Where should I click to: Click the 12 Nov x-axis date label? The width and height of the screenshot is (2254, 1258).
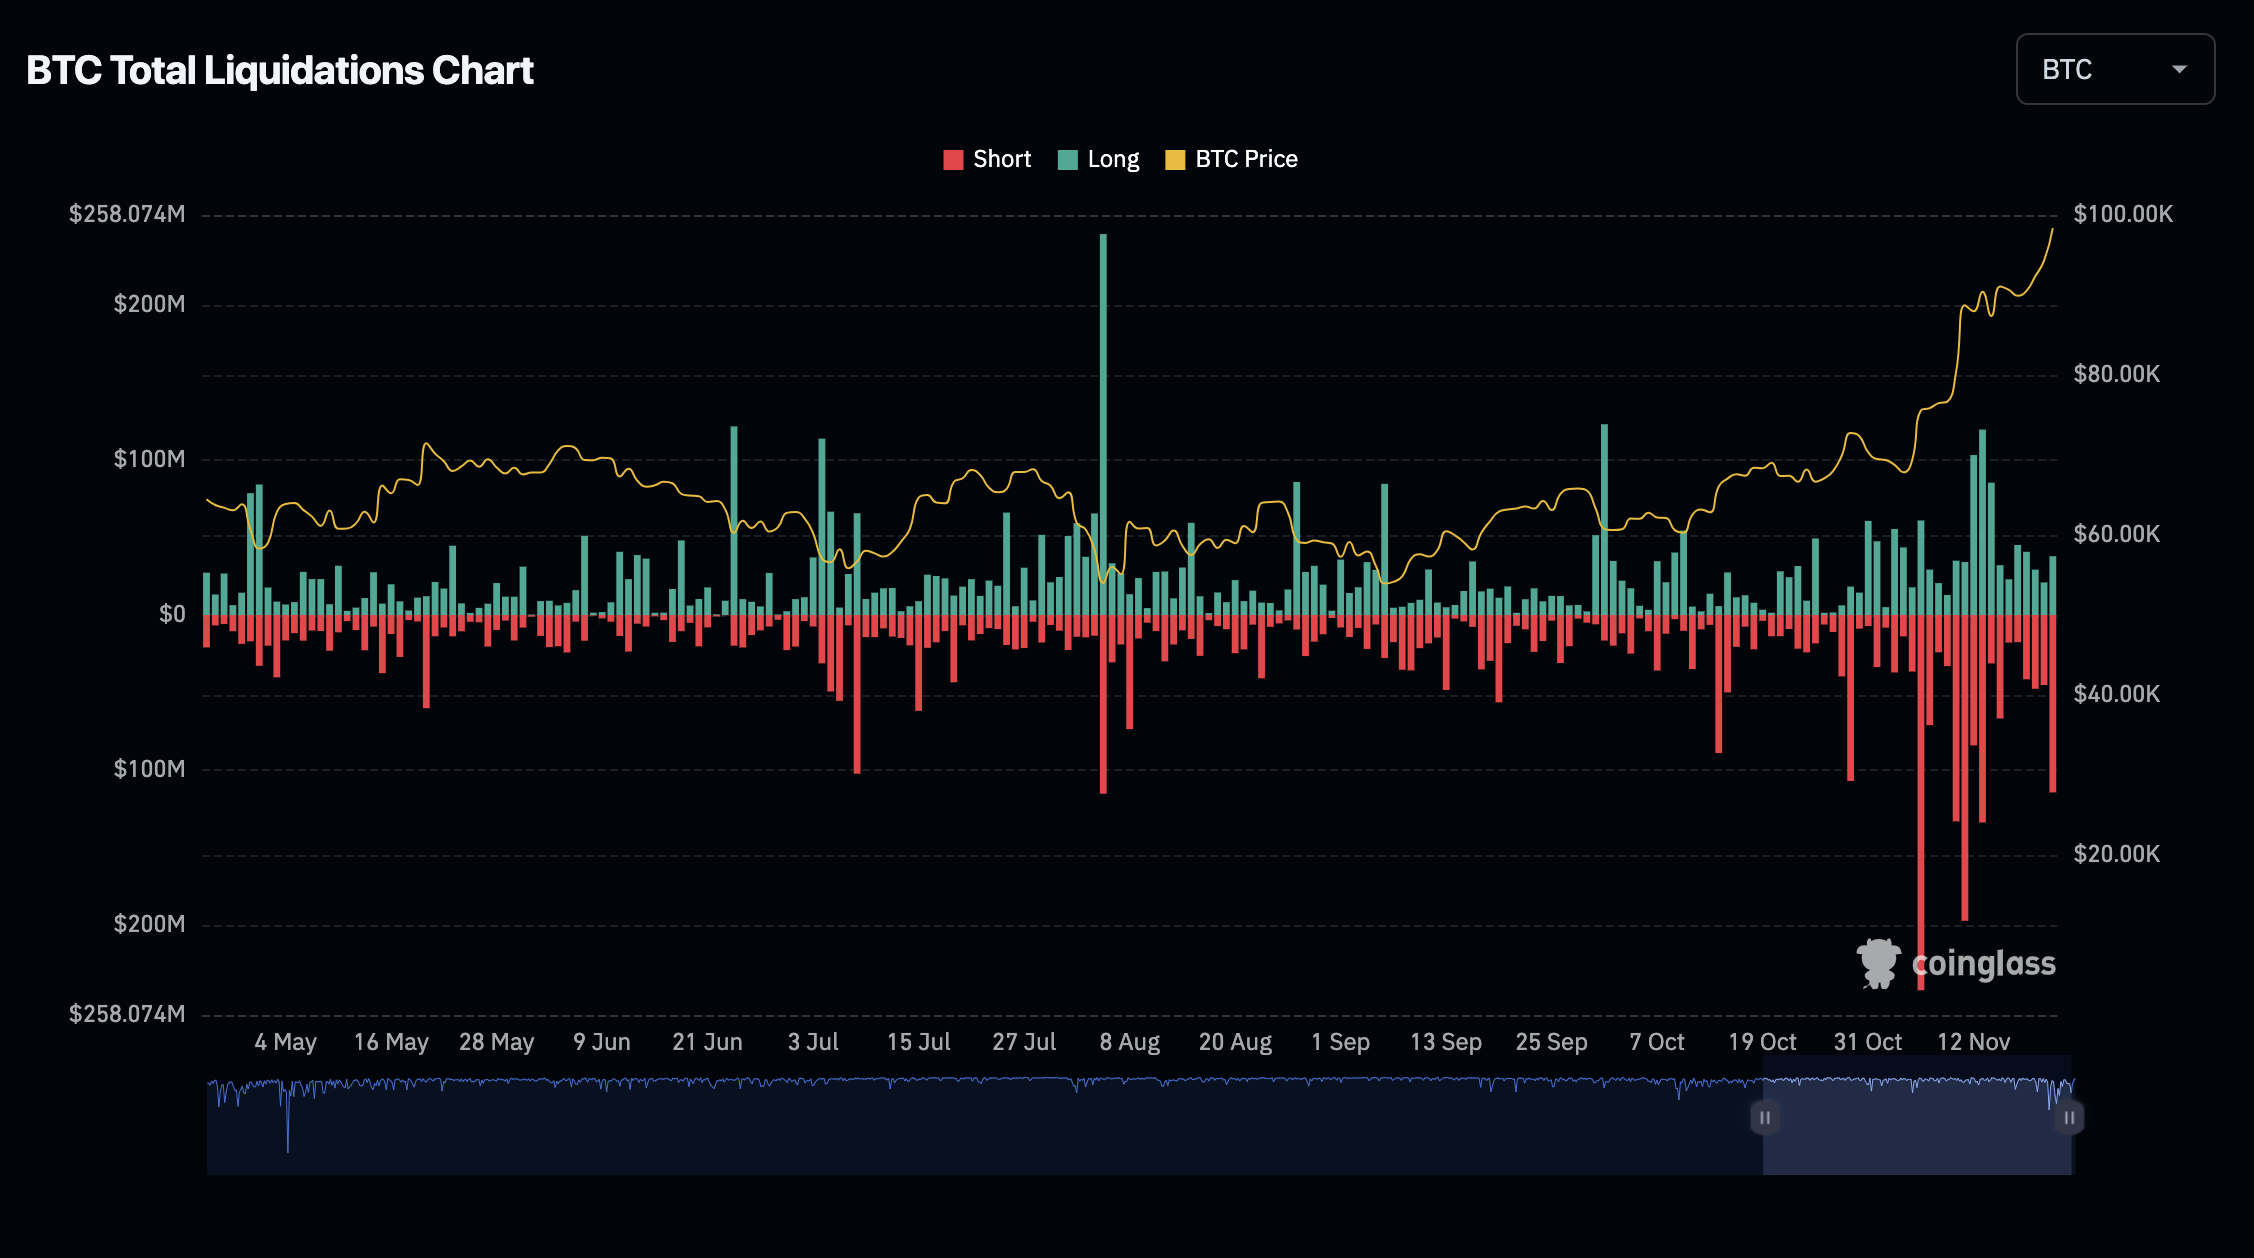point(1972,1042)
